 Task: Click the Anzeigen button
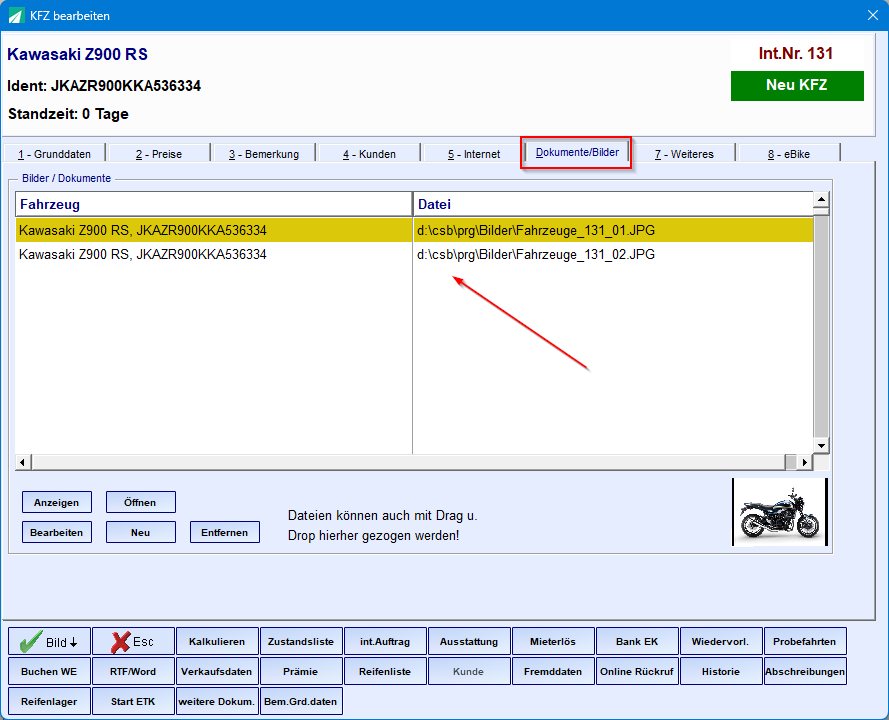coord(57,502)
